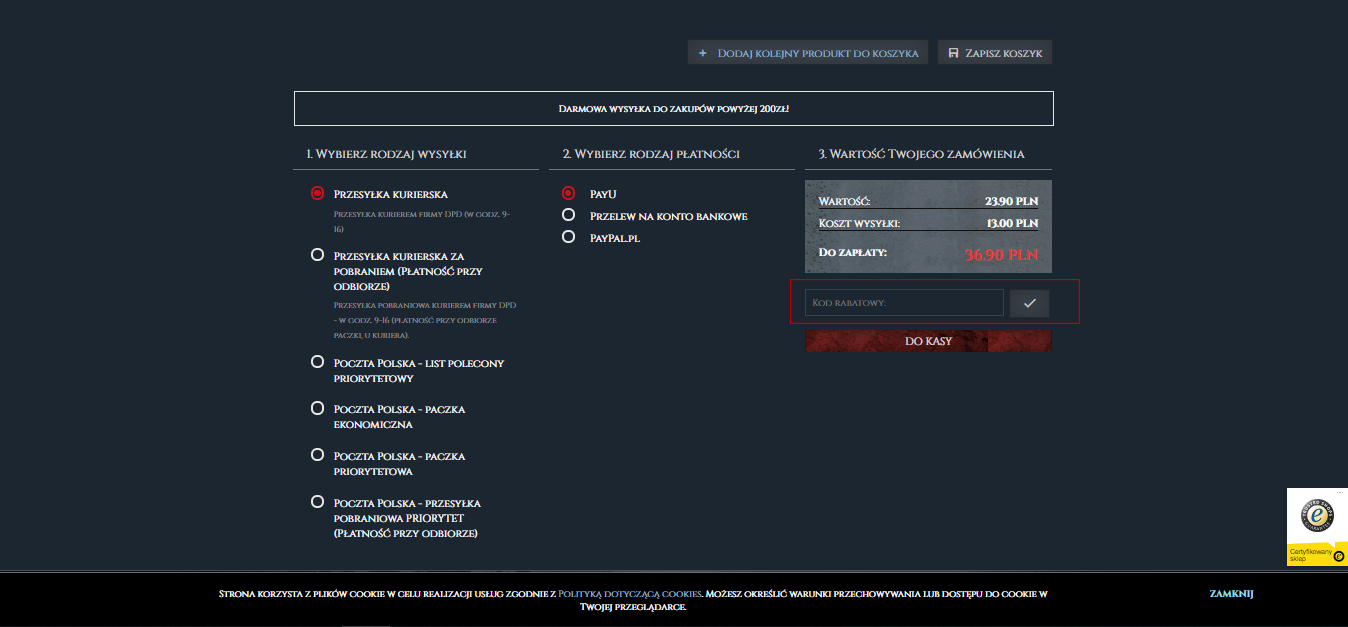Viewport: 1348px width, 627px height.
Task: Click the Kod rabatowy input field
Action: 903,302
